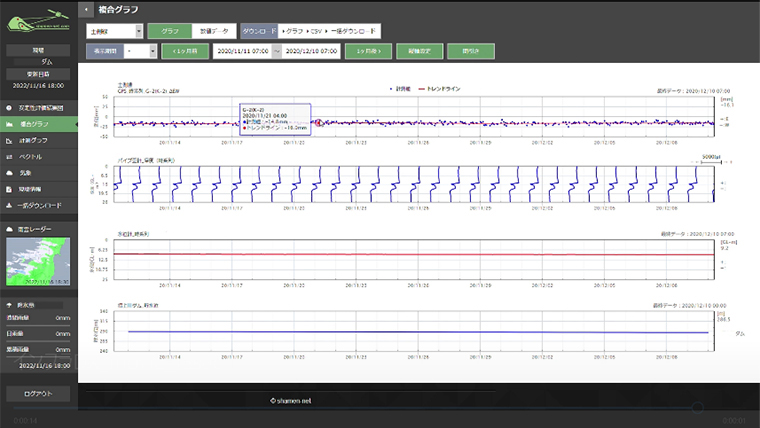This screenshot has height=428, width=760.
Task: Click the blue line in dam reservoir chart
Action: tap(418, 332)
